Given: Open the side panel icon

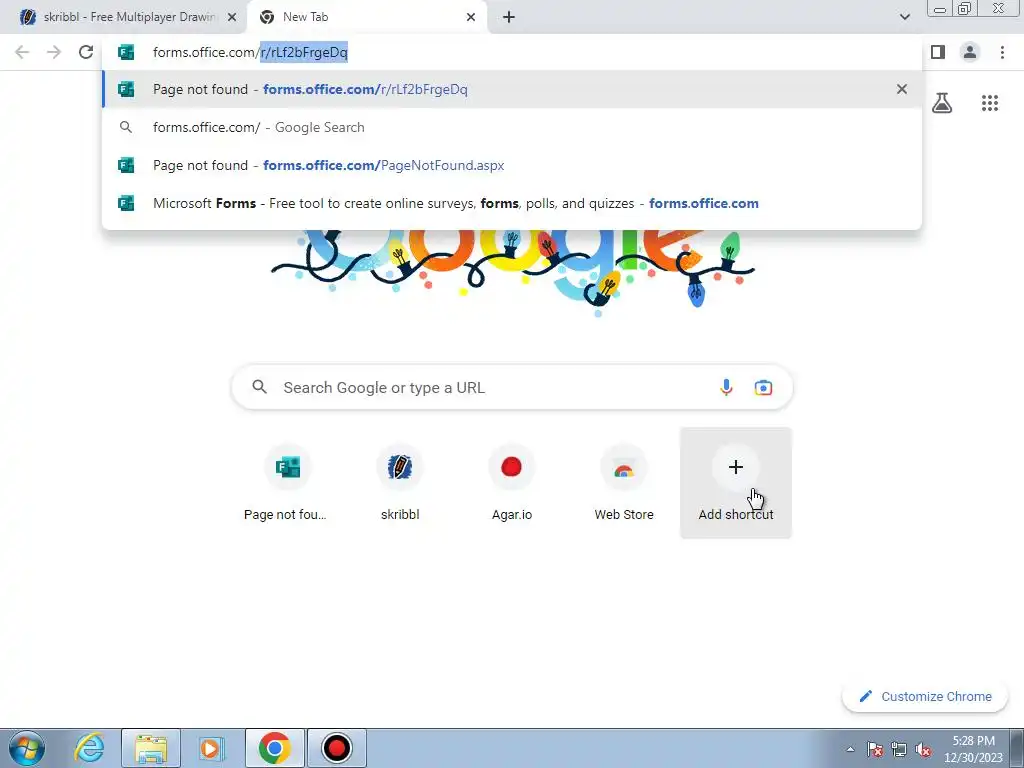Looking at the screenshot, I should click(938, 52).
